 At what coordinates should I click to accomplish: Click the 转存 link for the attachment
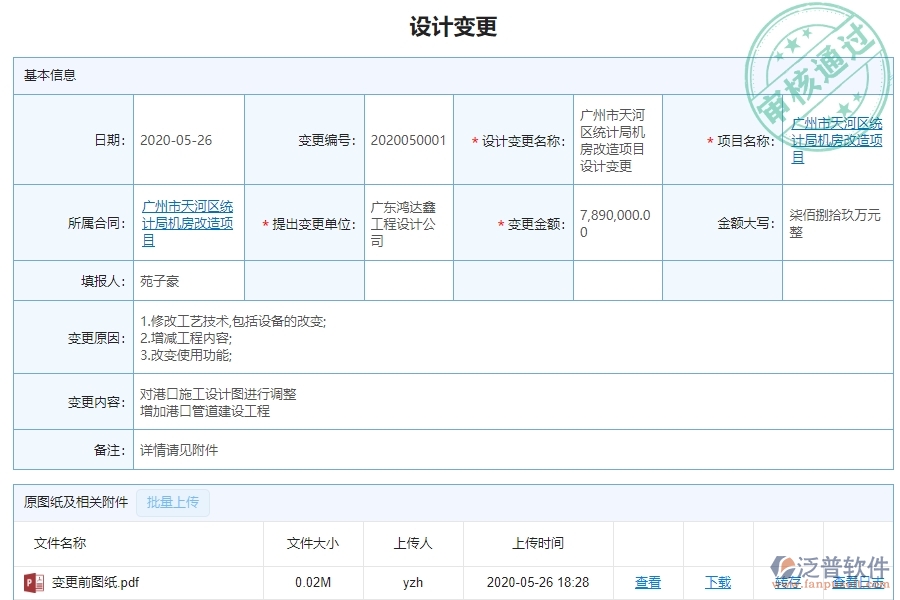pyautogui.click(x=789, y=582)
